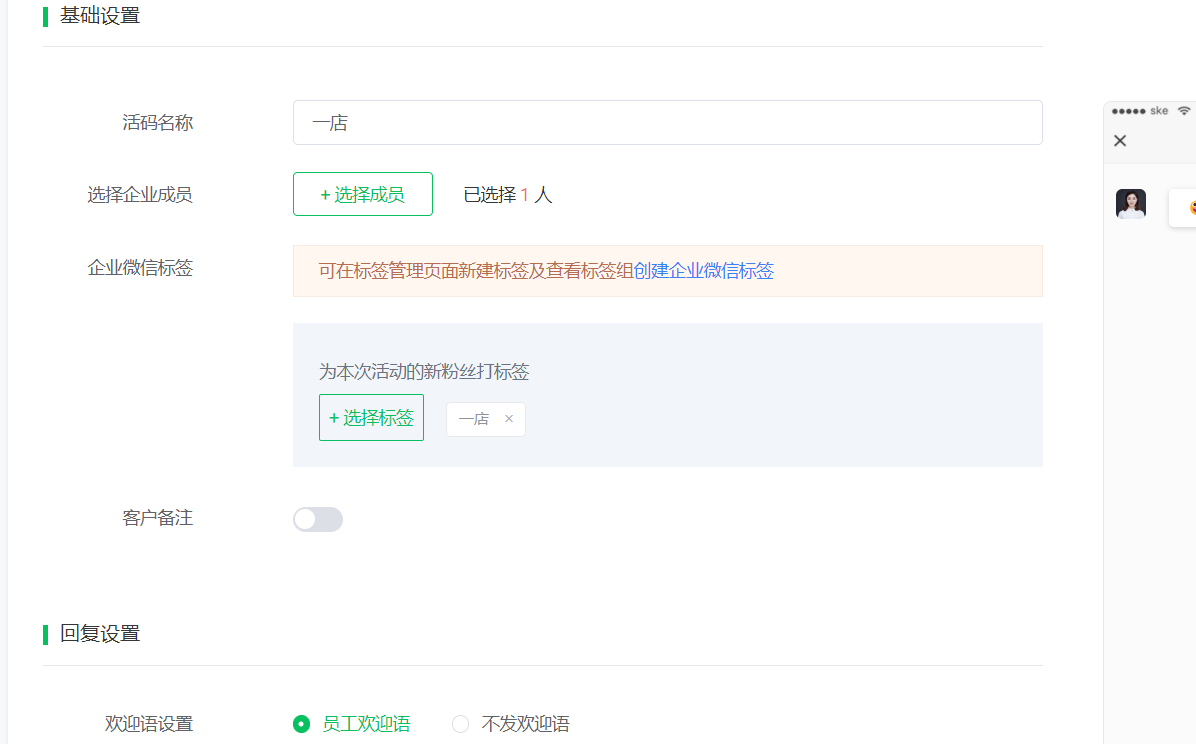The width and height of the screenshot is (1196, 750).
Task: Choose the 不发欢迎语 radio option
Action: [x=461, y=724]
